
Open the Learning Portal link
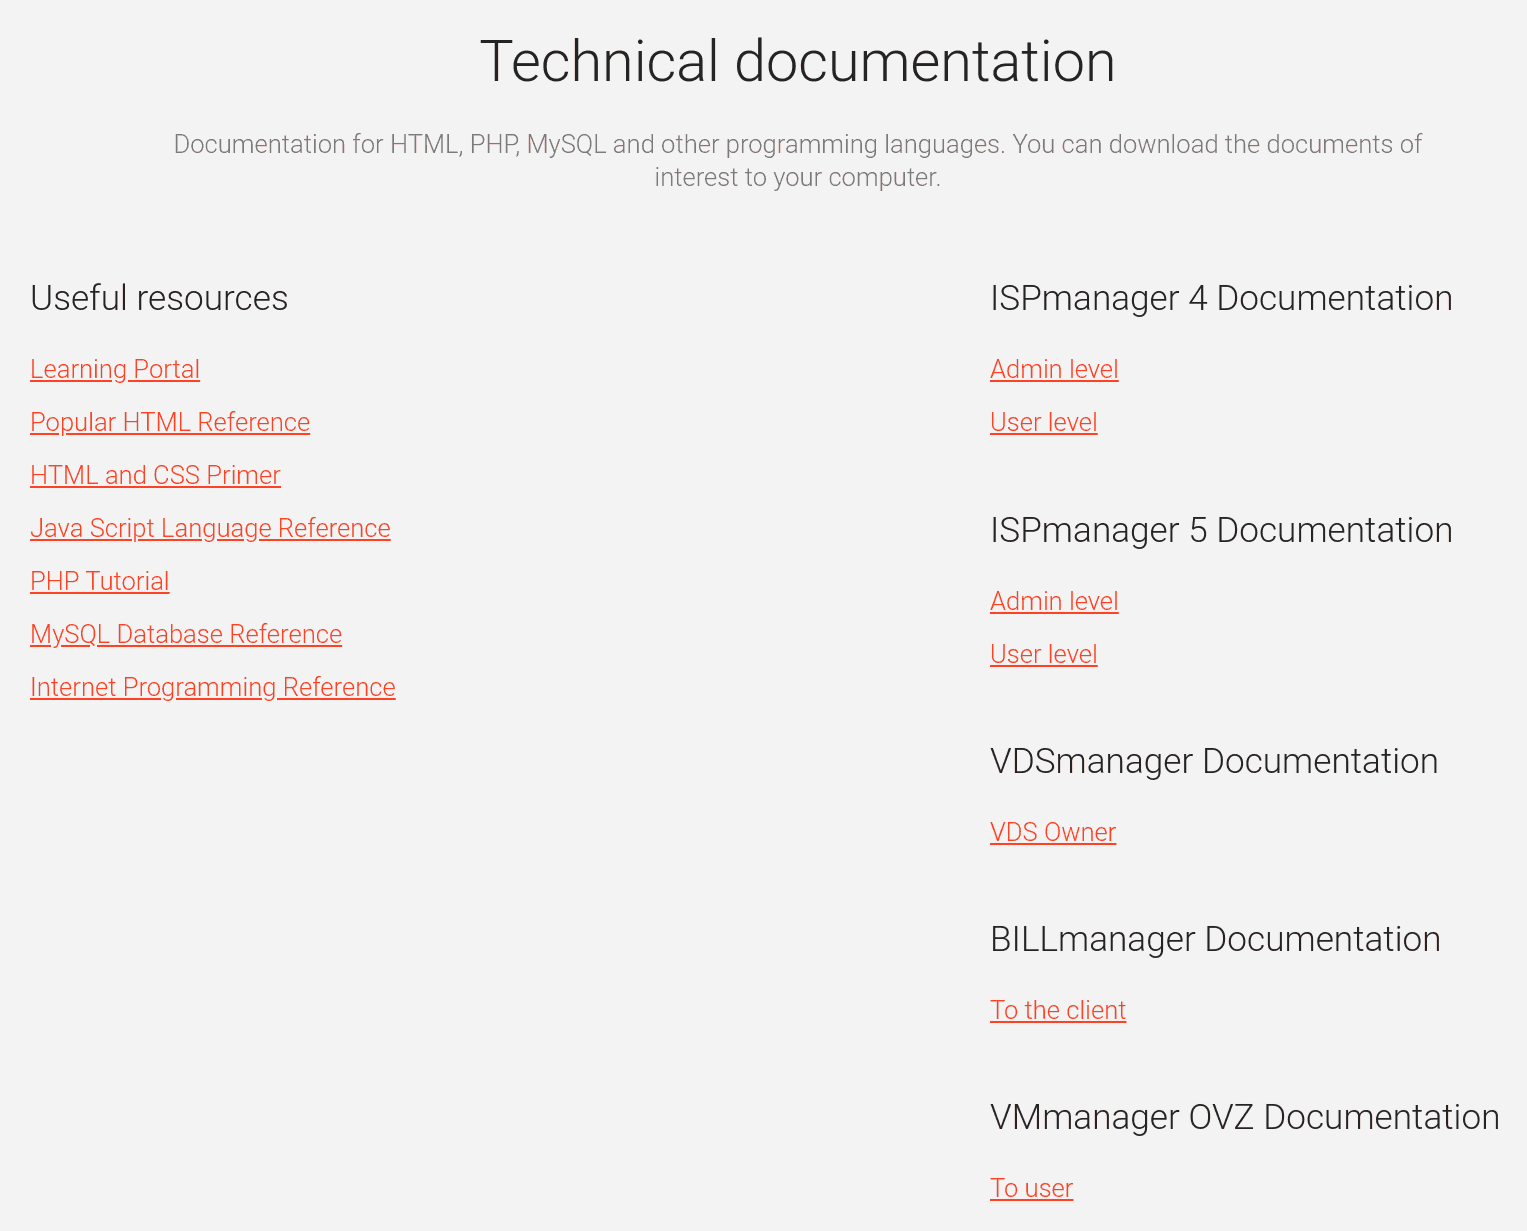click(115, 369)
